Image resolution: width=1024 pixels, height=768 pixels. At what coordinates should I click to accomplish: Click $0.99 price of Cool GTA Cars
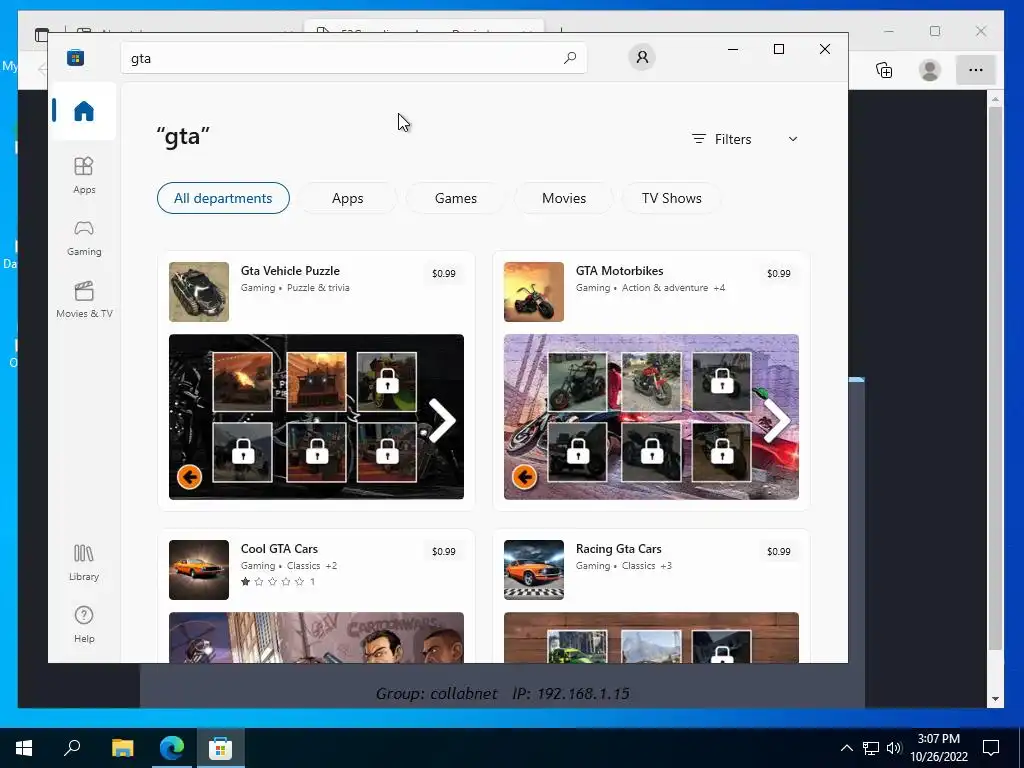tap(443, 552)
